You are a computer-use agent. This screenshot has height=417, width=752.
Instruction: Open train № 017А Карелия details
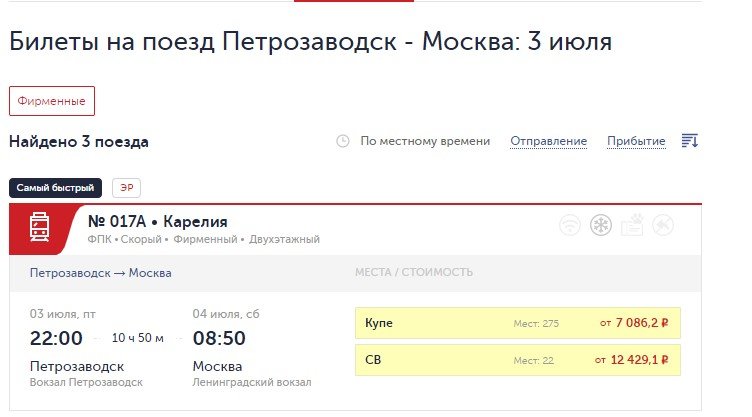[158, 221]
